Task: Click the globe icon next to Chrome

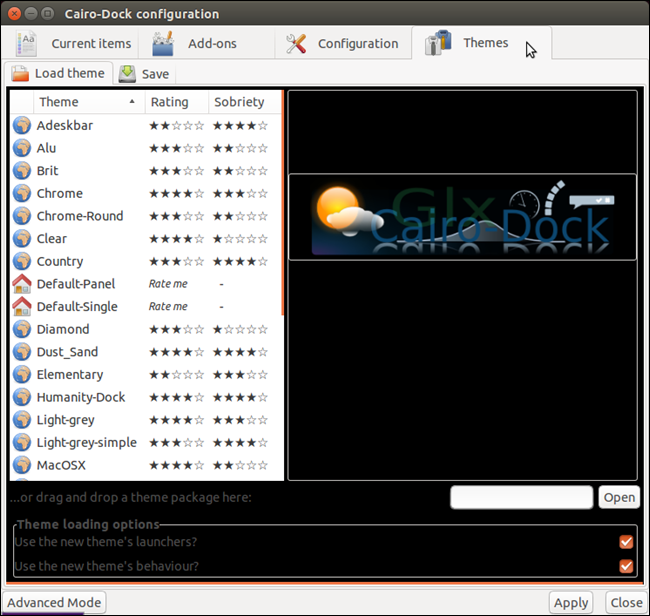Action: (22, 193)
